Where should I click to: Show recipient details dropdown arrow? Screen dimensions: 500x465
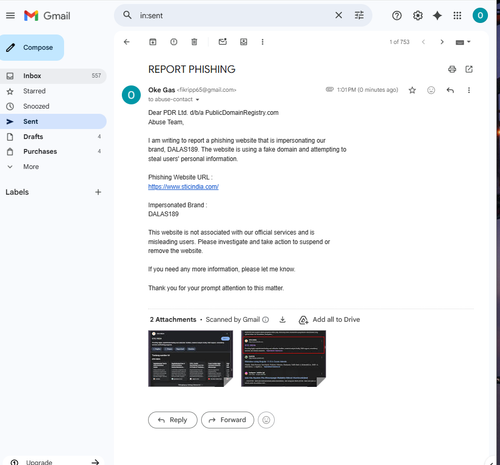point(197,100)
